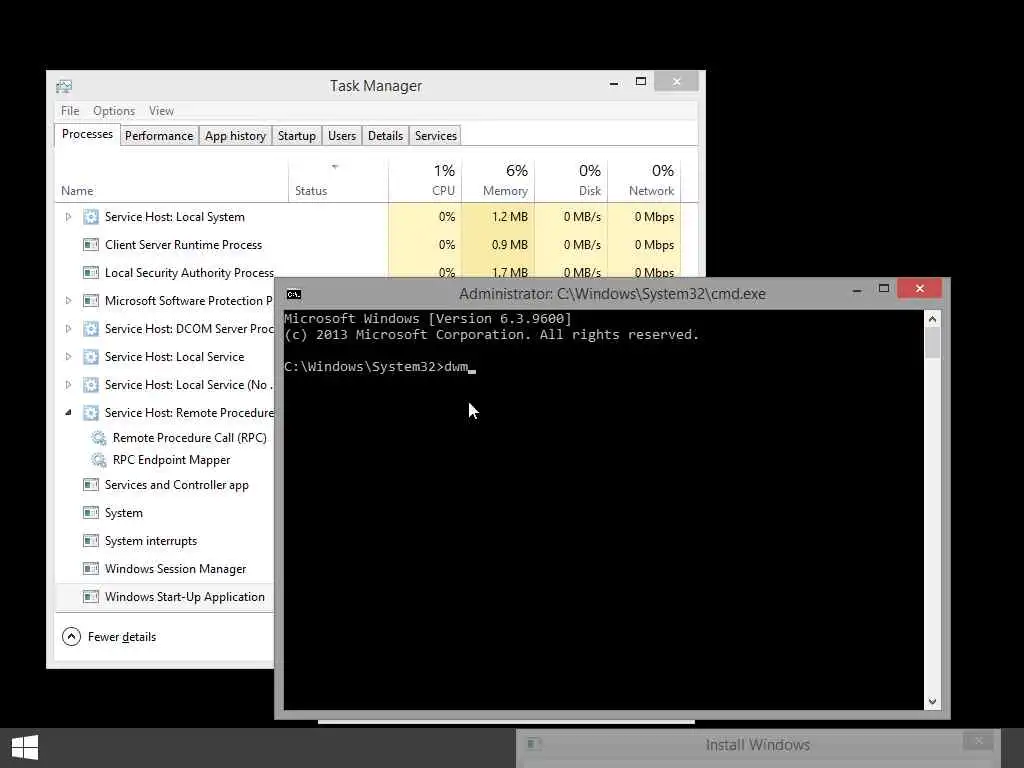This screenshot has width=1024, height=768.
Task: Expand Service Host: Local System group
Action: tap(68, 217)
